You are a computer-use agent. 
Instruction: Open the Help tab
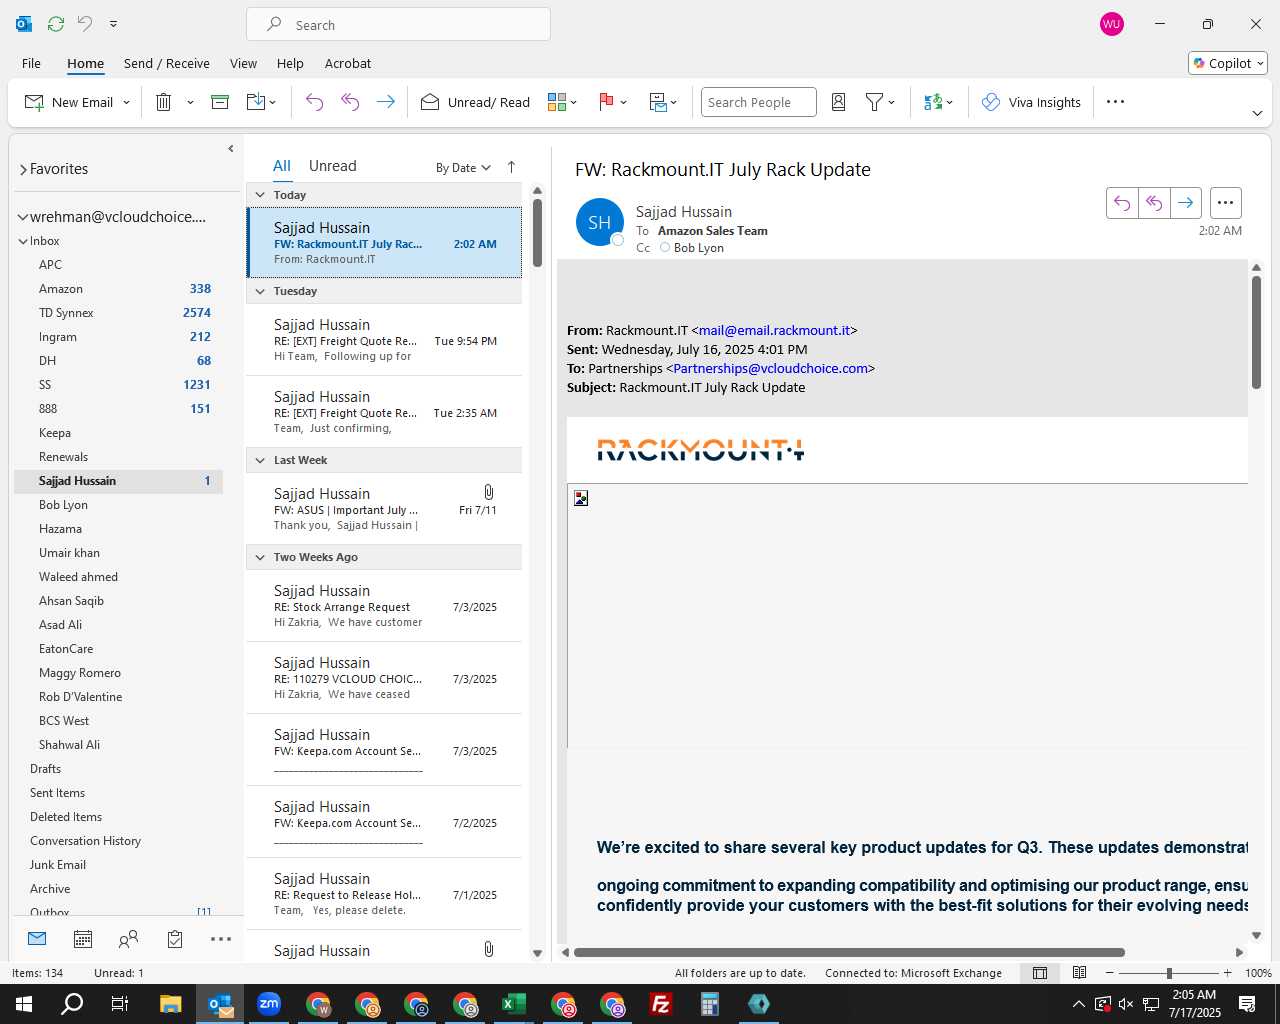[x=290, y=63]
